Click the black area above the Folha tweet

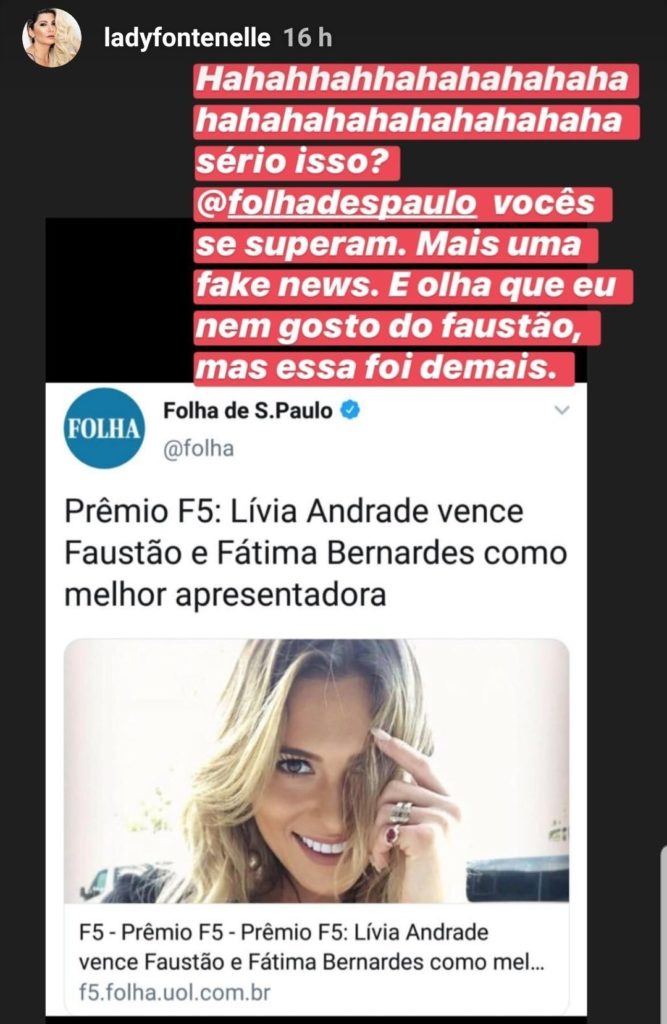coord(120,300)
